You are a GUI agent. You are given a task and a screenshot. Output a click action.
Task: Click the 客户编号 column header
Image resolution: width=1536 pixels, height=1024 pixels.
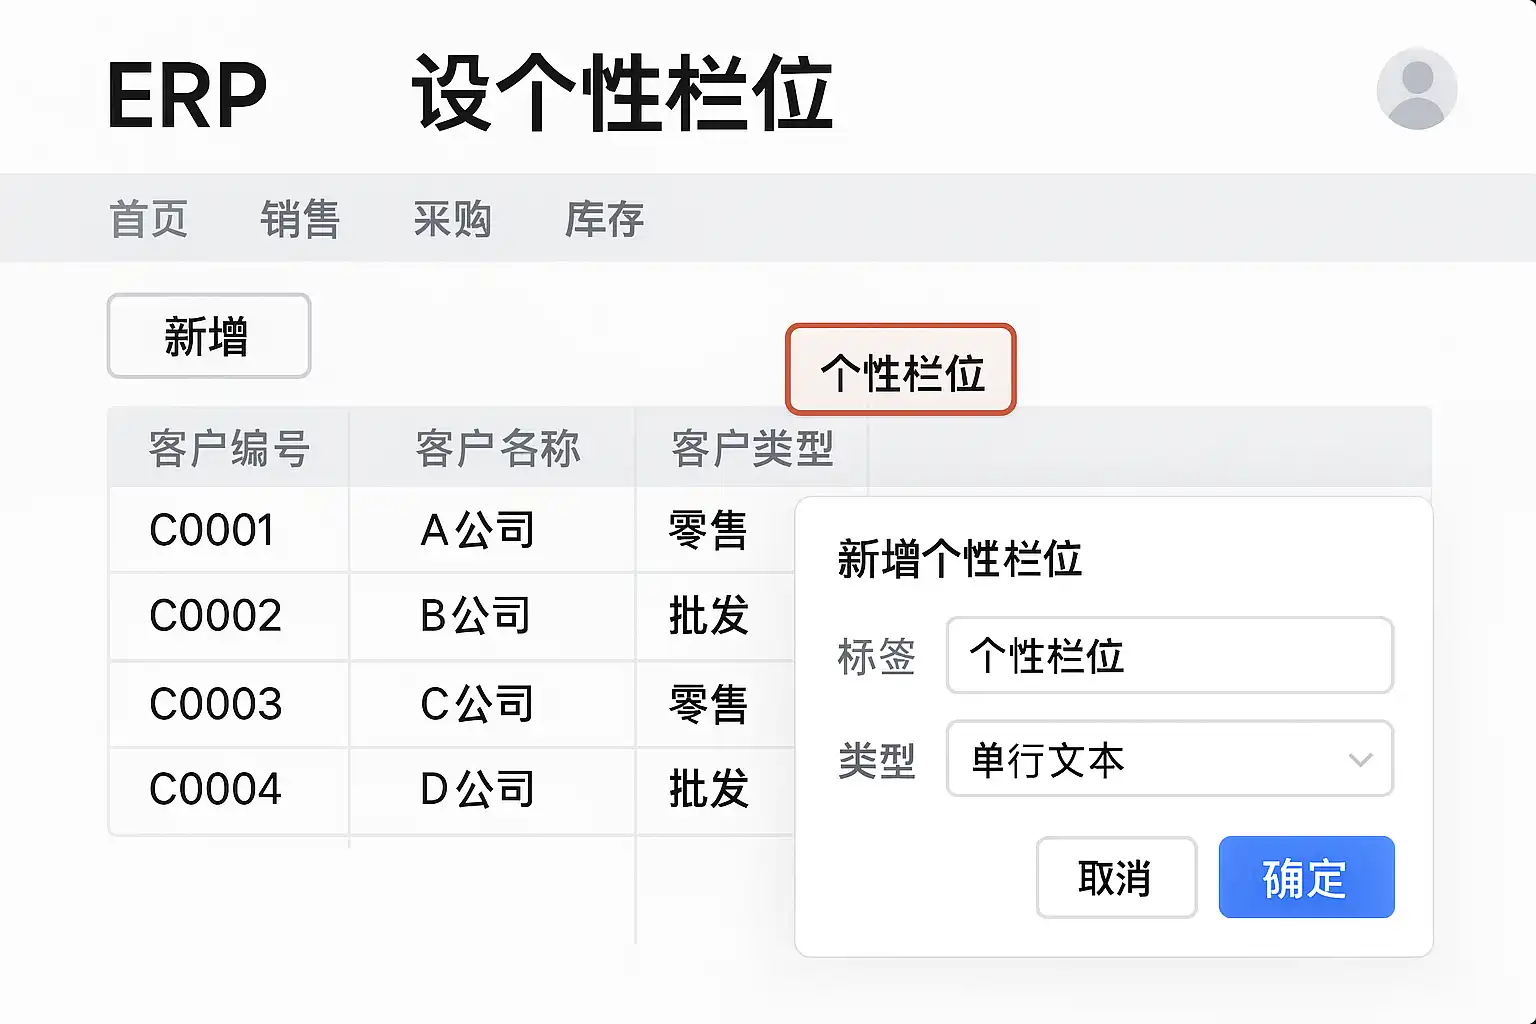coord(229,448)
